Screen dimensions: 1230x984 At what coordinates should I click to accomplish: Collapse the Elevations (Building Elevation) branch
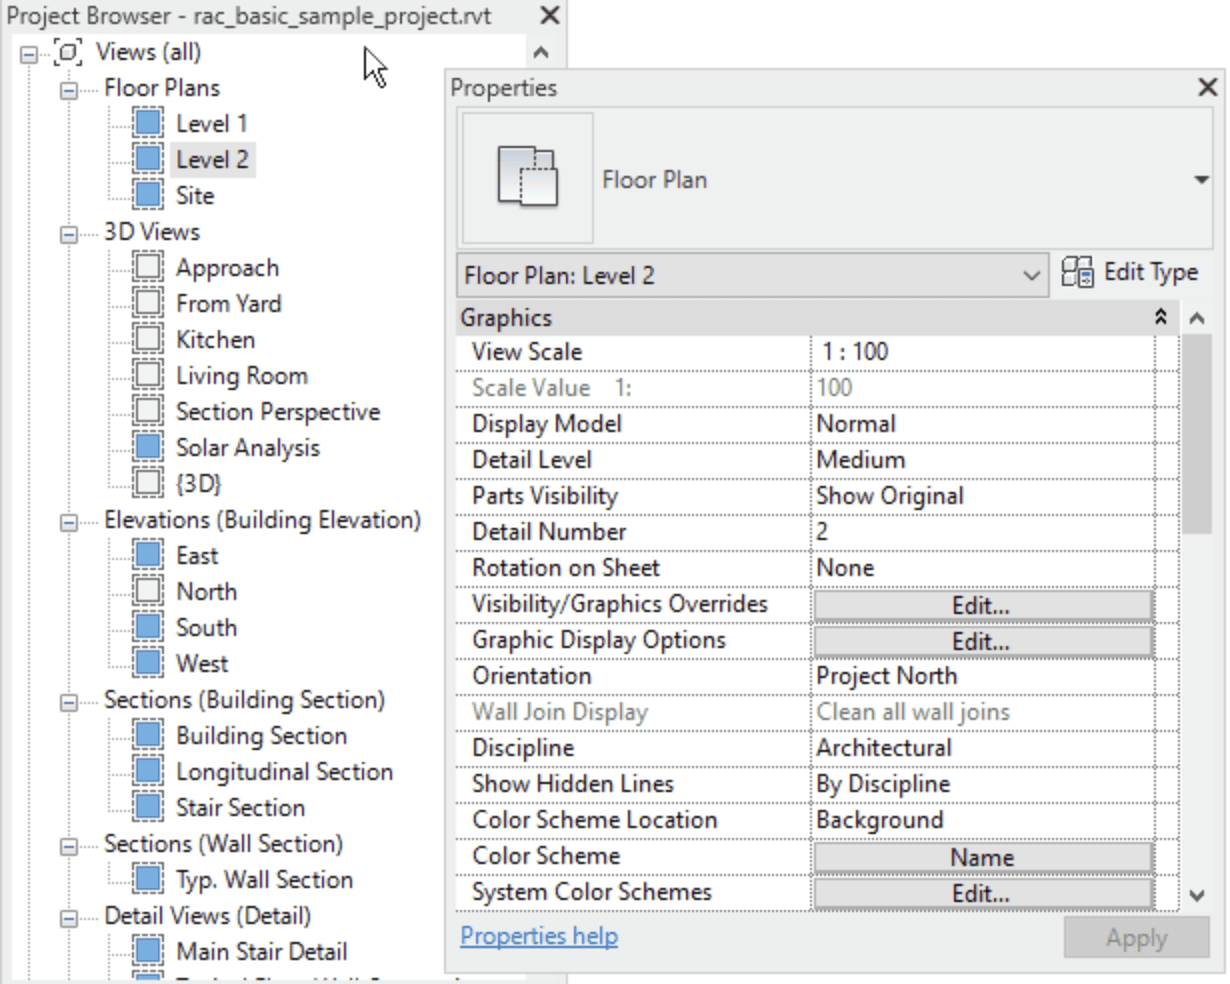[69, 521]
